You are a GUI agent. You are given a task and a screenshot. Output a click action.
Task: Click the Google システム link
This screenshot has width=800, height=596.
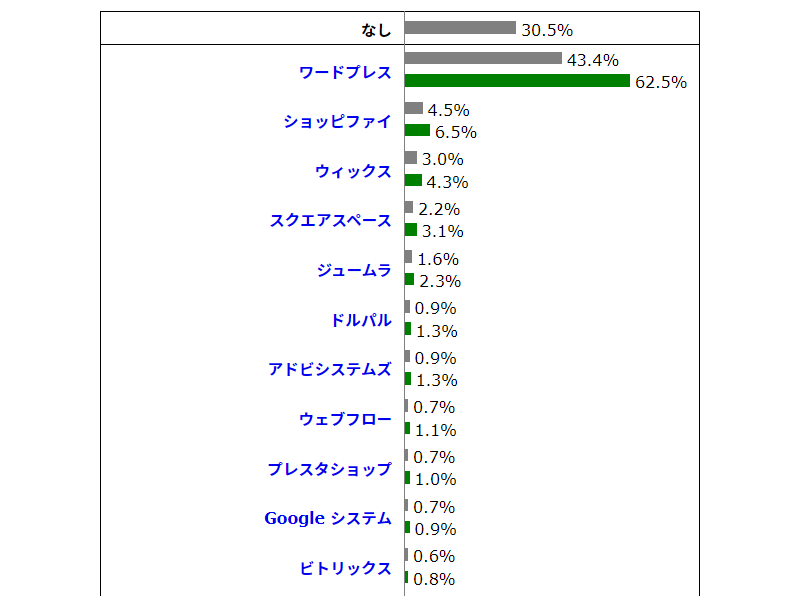coord(328,518)
